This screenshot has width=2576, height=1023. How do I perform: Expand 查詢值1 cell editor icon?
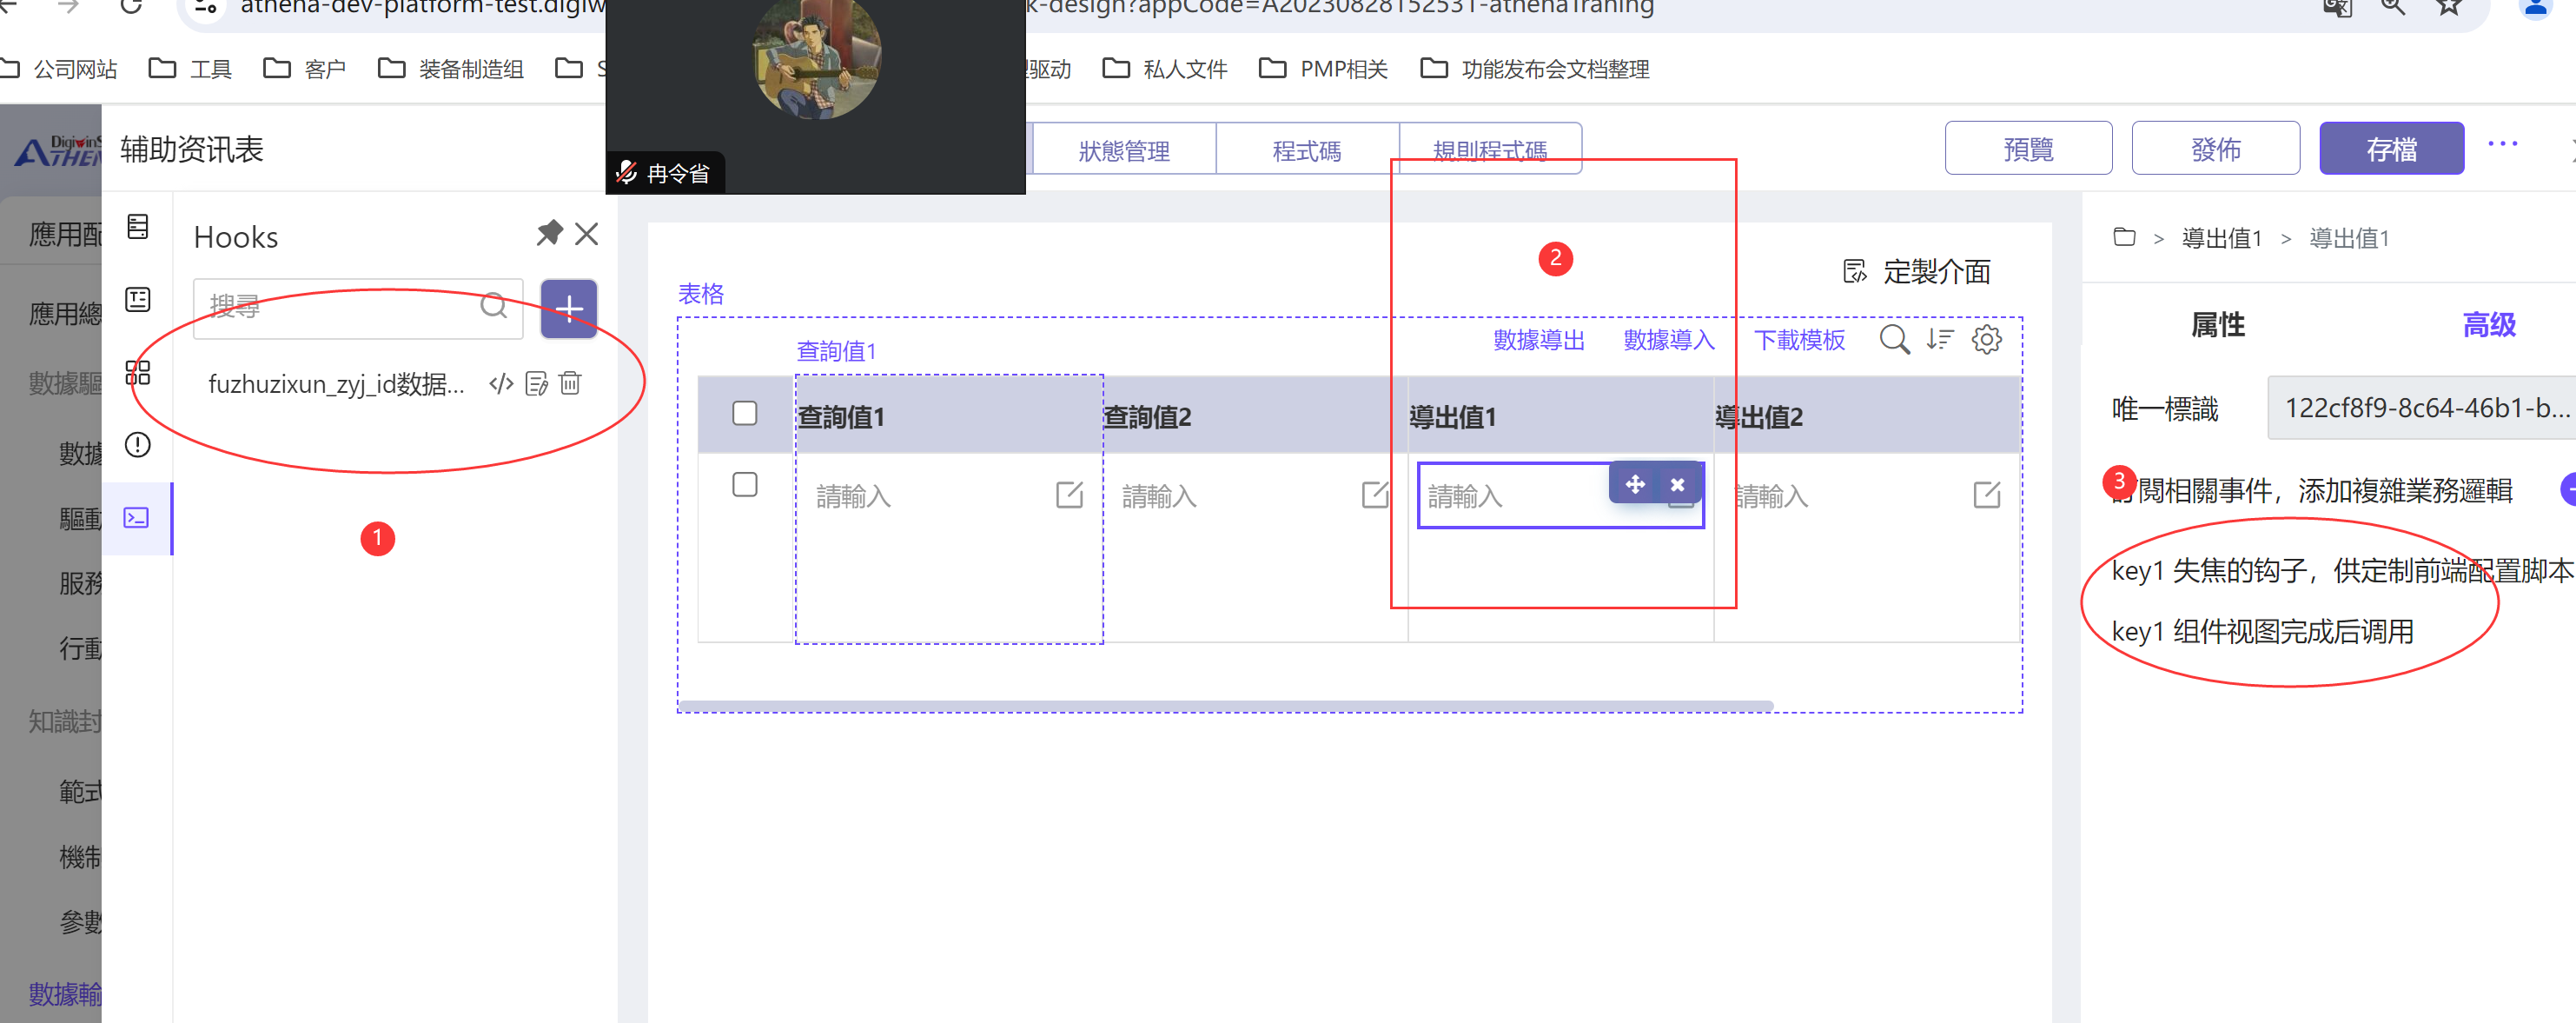(1069, 495)
